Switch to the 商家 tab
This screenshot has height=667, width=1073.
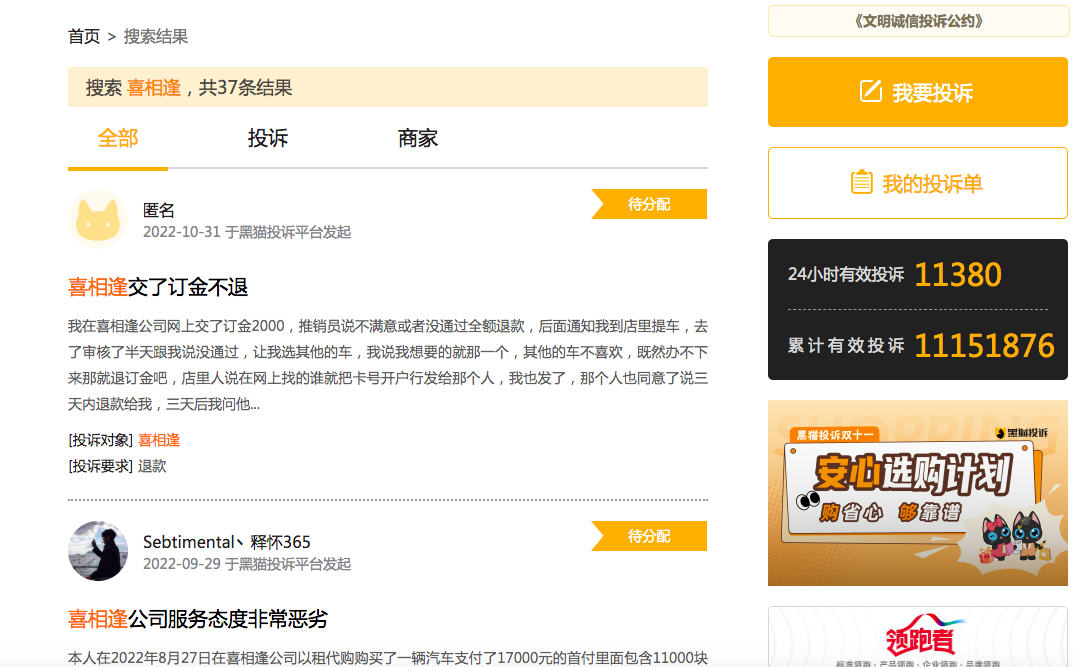417,138
